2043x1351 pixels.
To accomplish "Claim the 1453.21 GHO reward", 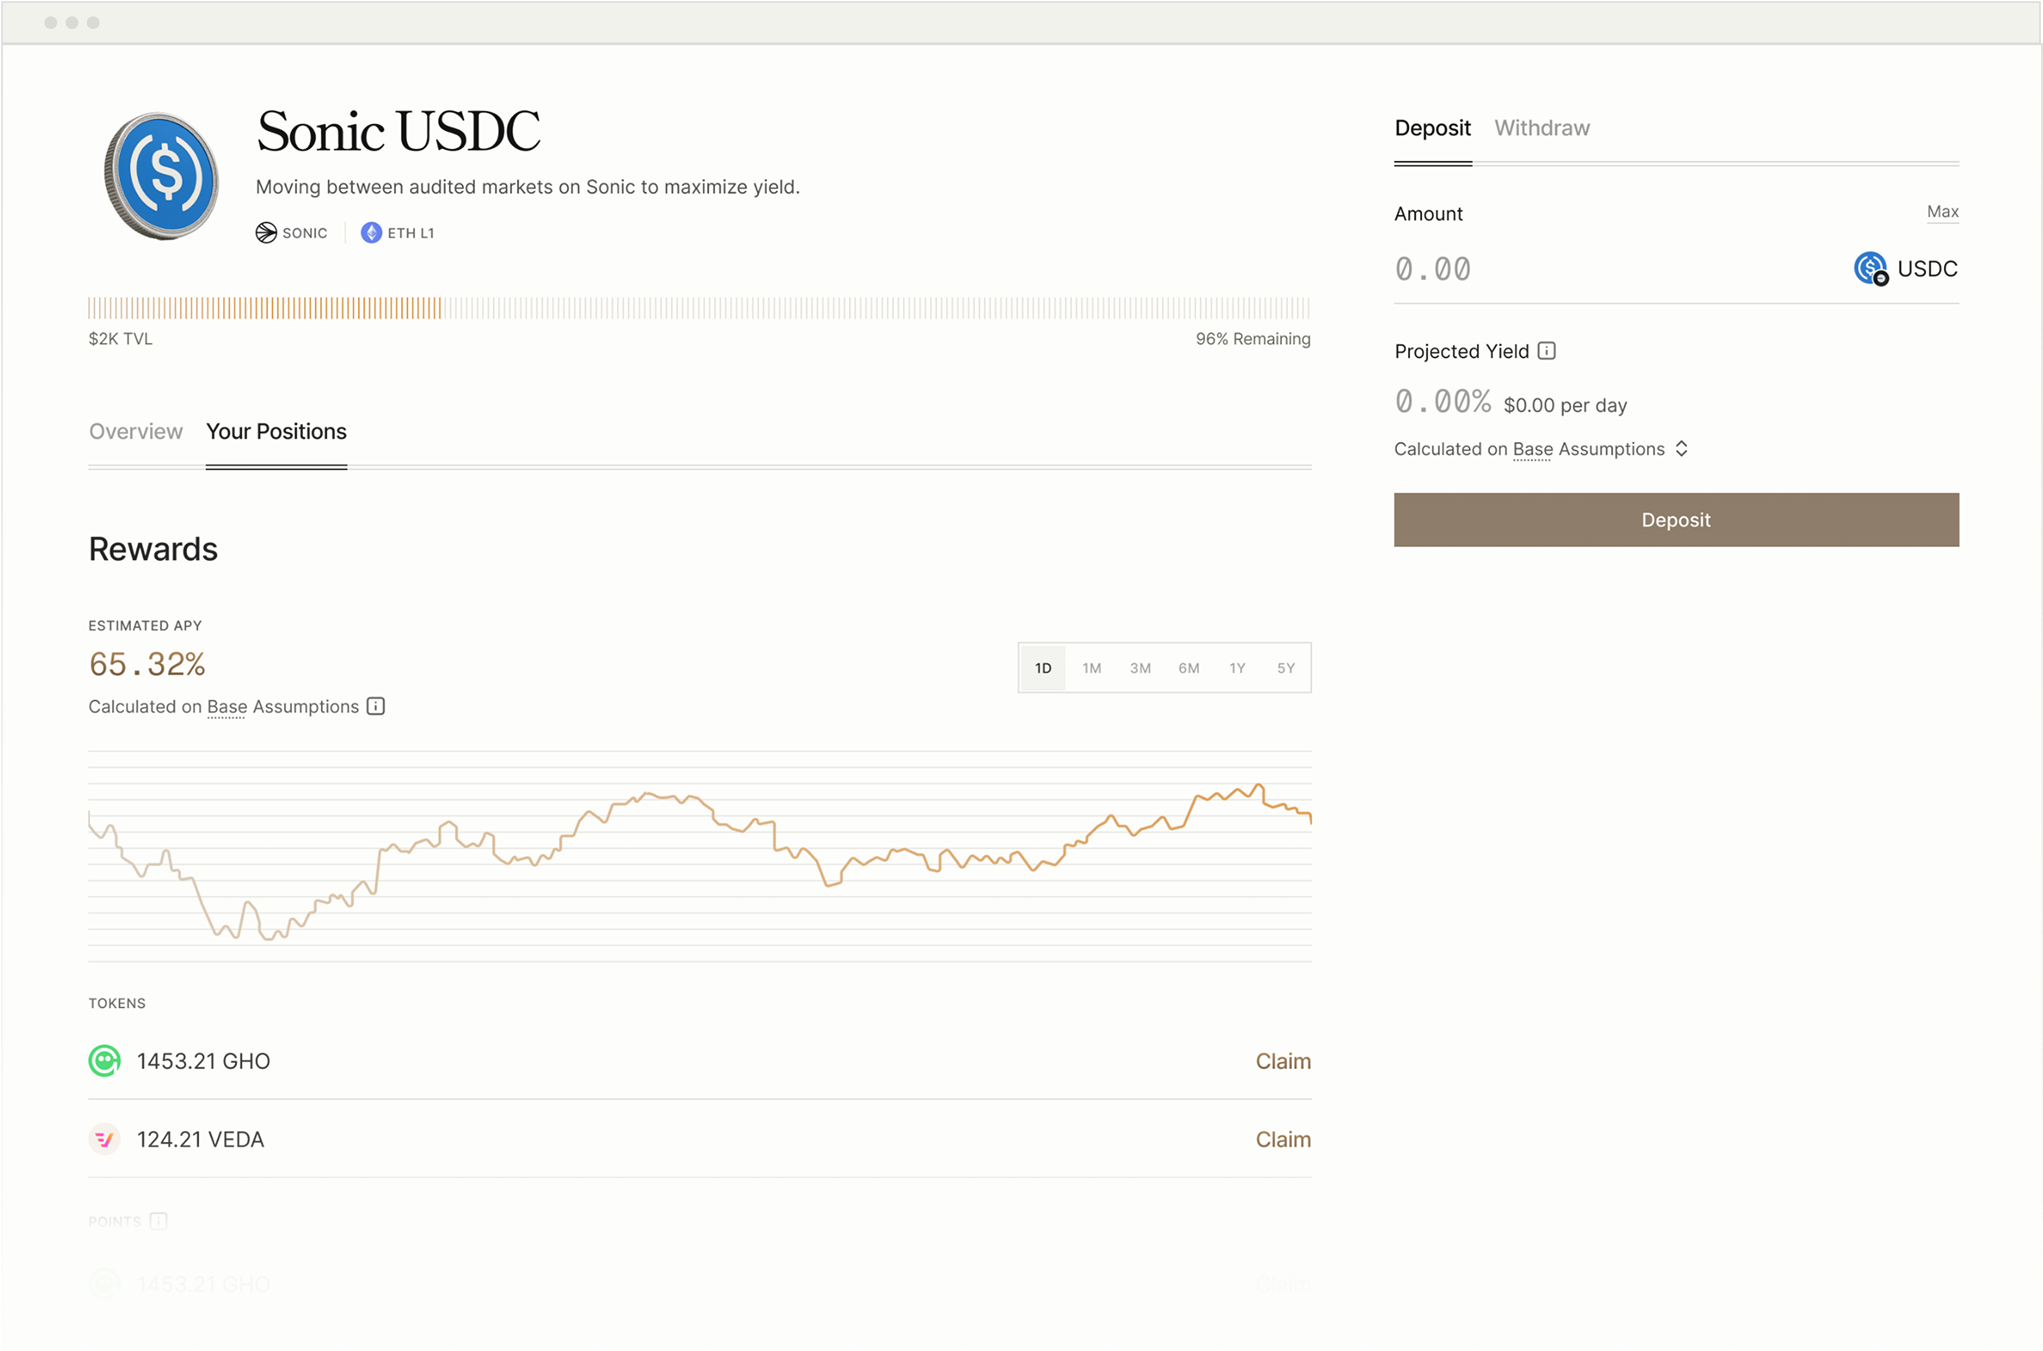I will 1282,1061.
